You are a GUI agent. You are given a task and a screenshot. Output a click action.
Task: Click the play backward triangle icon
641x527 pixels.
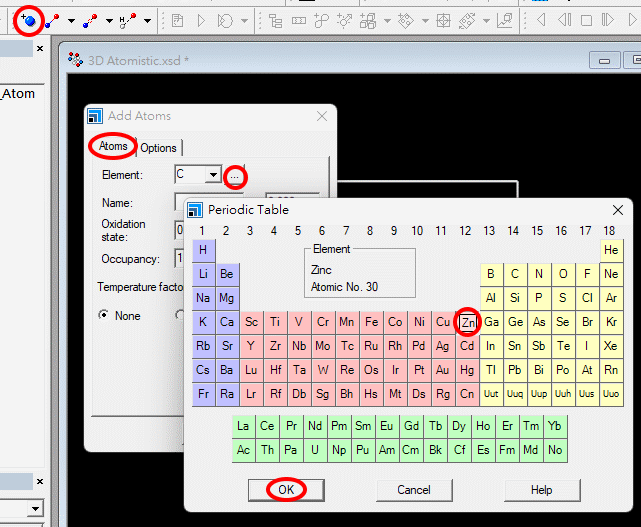coord(541,19)
